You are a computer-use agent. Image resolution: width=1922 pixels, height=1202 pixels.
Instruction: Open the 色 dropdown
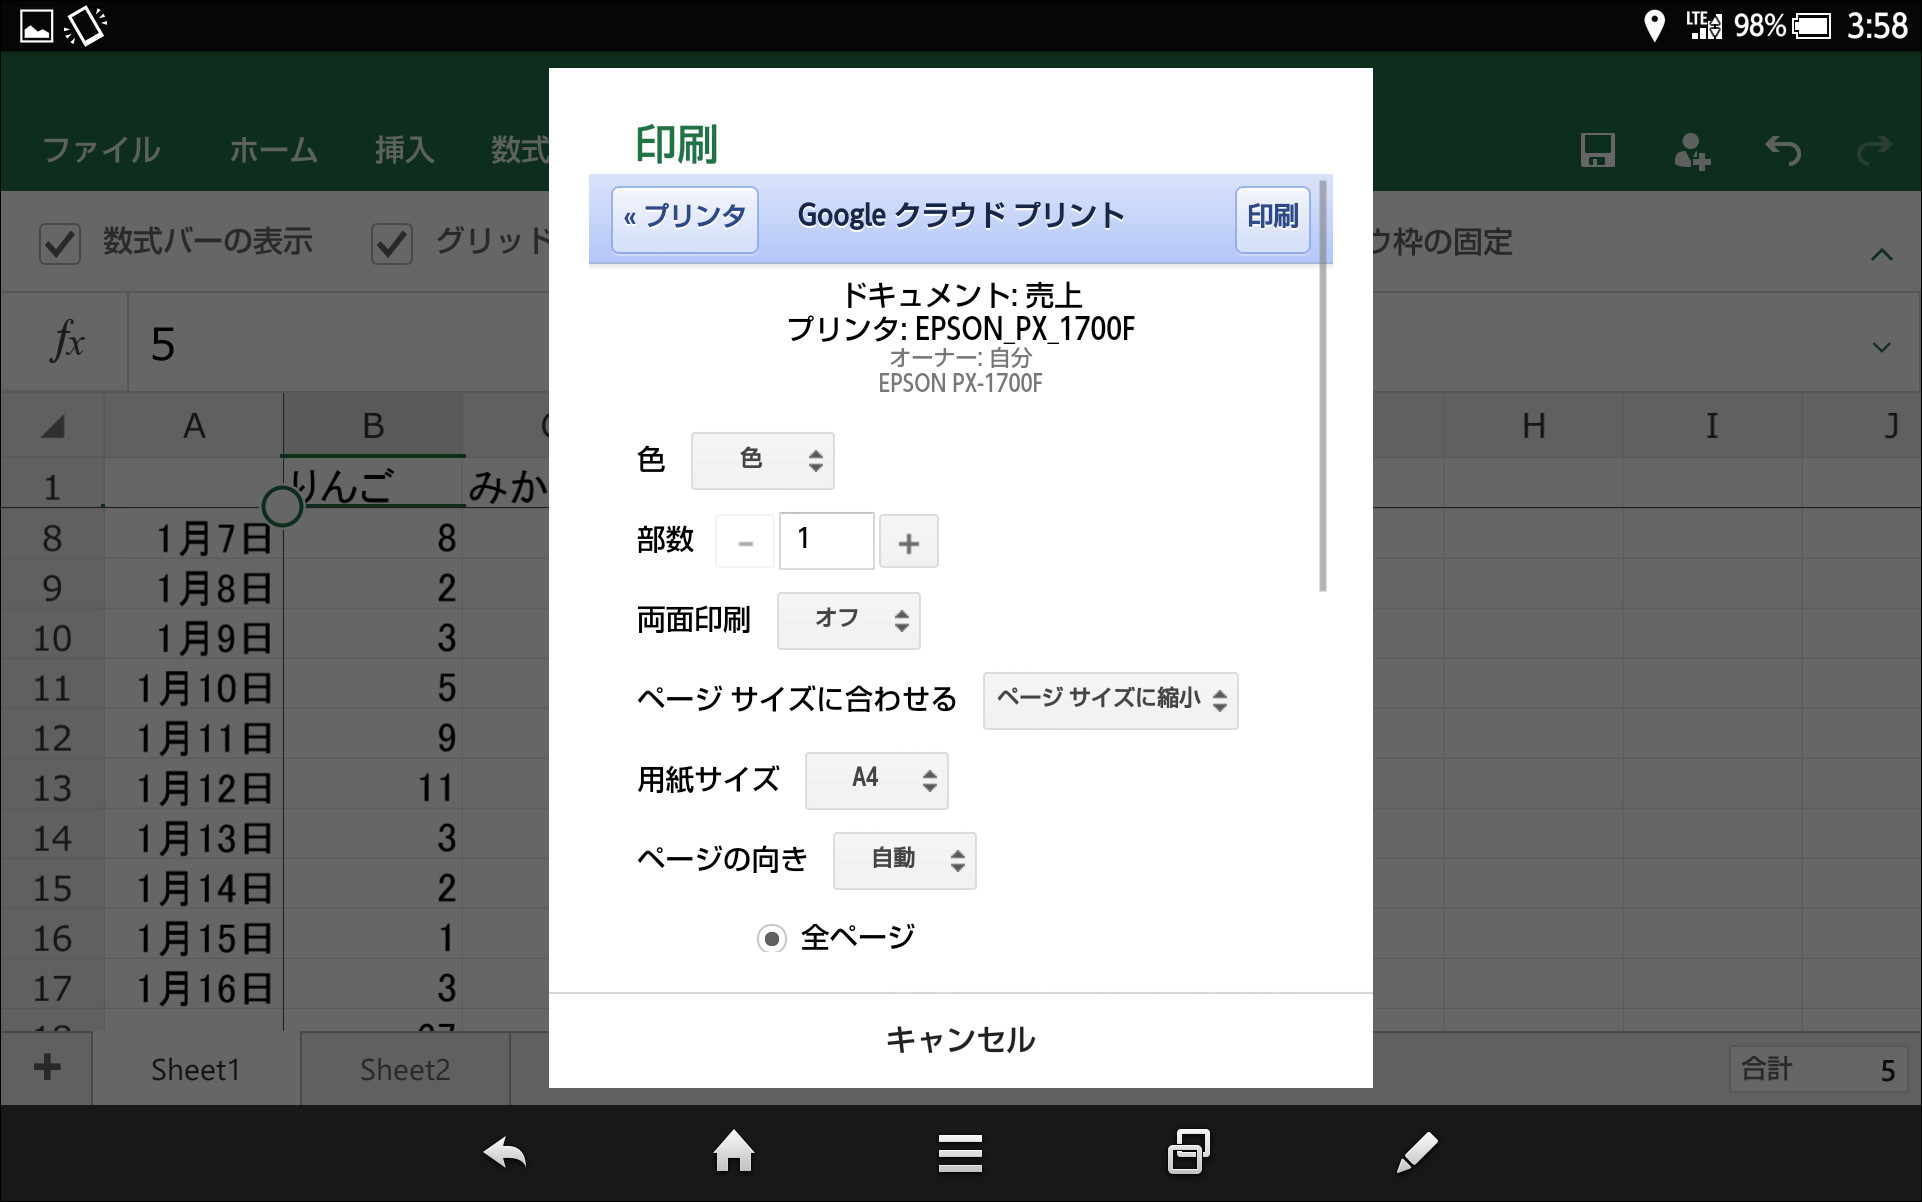tap(762, 460)
